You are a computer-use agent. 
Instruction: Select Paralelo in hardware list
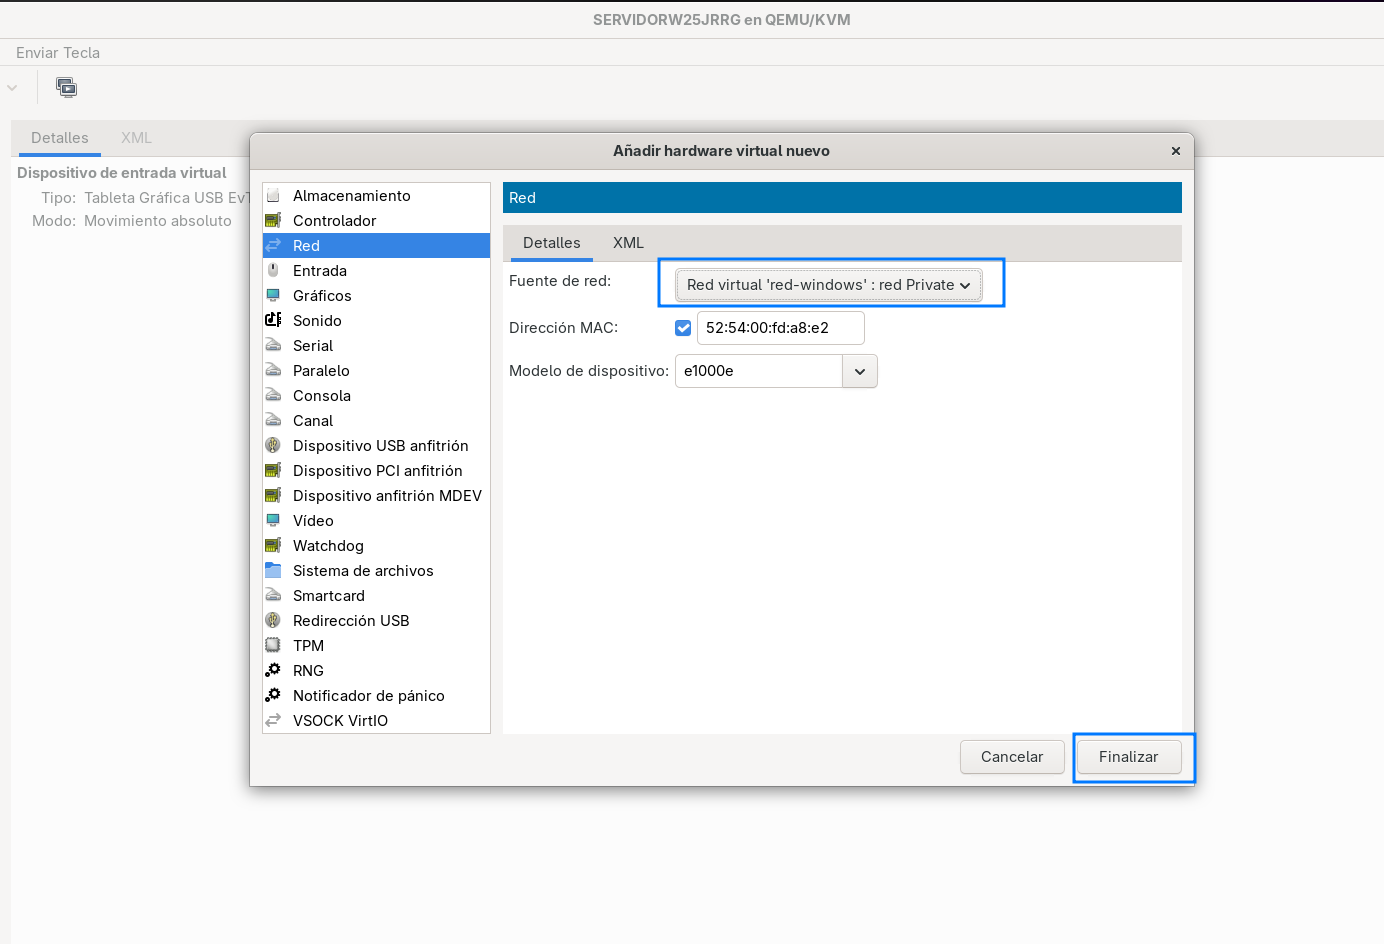[x=376, y=371]
